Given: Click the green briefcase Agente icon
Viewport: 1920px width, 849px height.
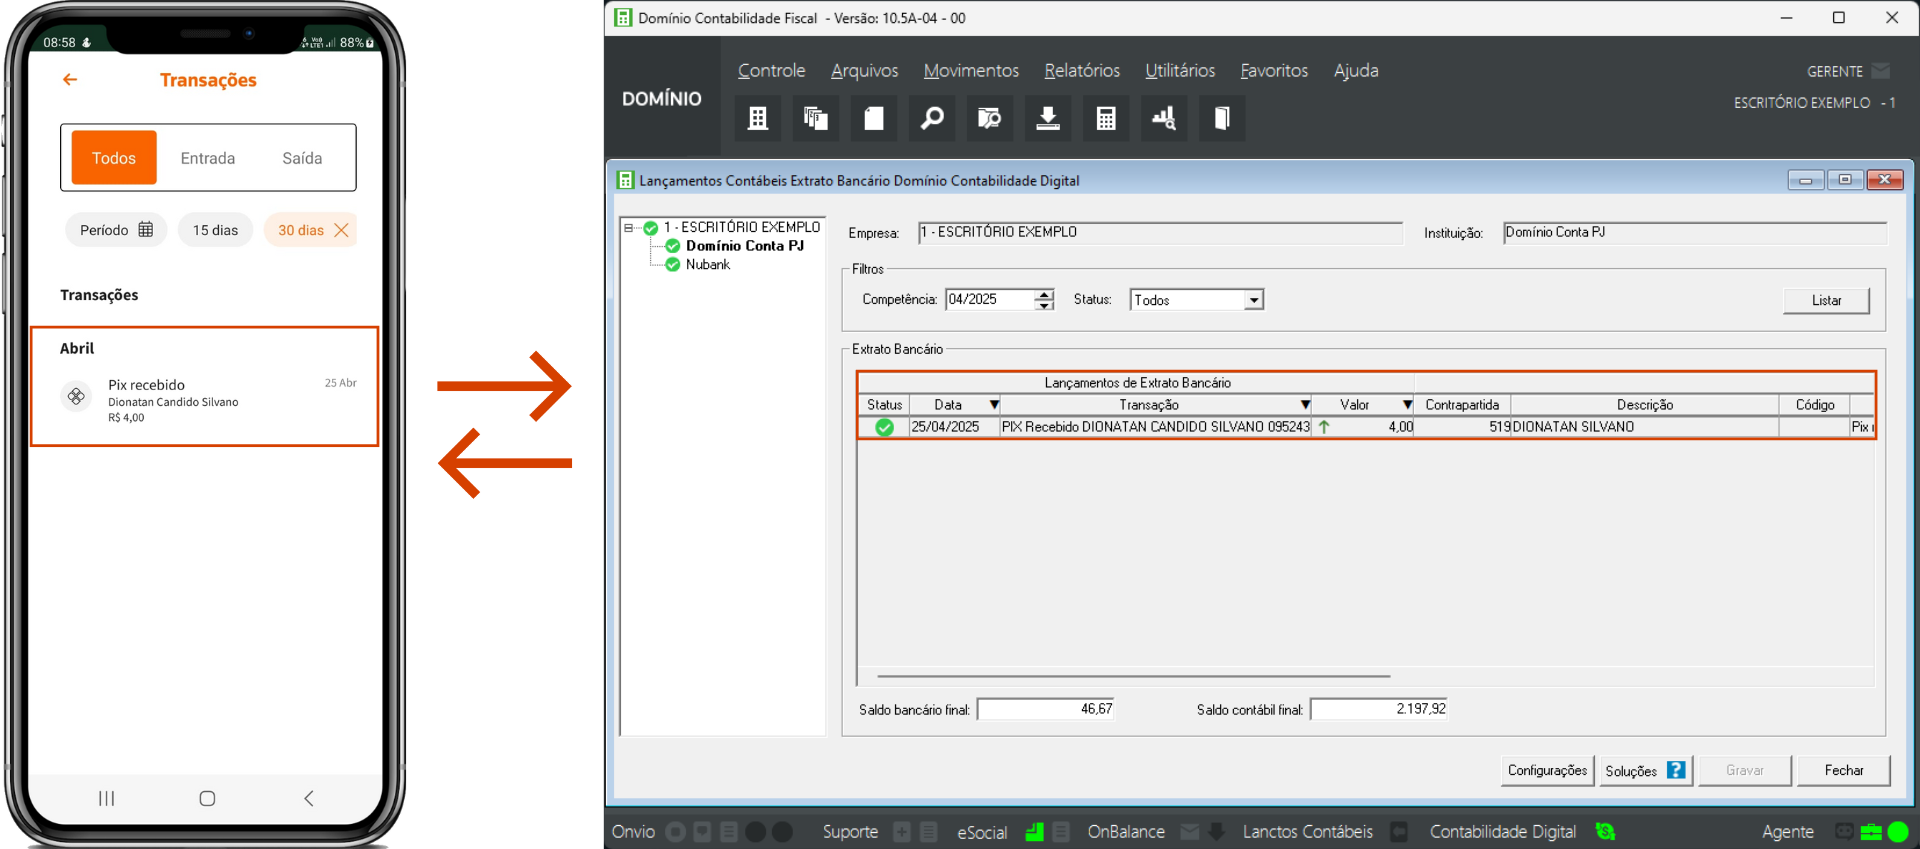Looking at the screenshot, I should click(x=1871, y=832).
